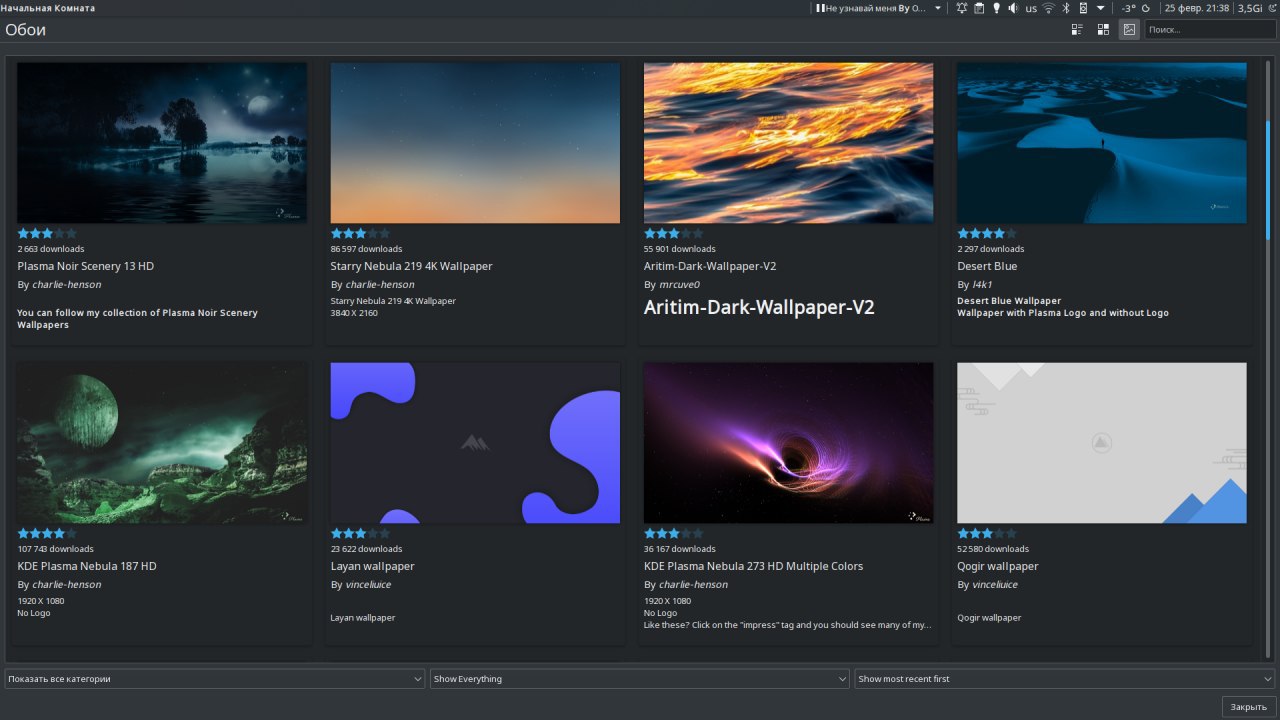Image resolution: width=1280 pixels, height=720 pixels.
Task: Switch to the tiles grid view mode
Action: coord(1103,30)
